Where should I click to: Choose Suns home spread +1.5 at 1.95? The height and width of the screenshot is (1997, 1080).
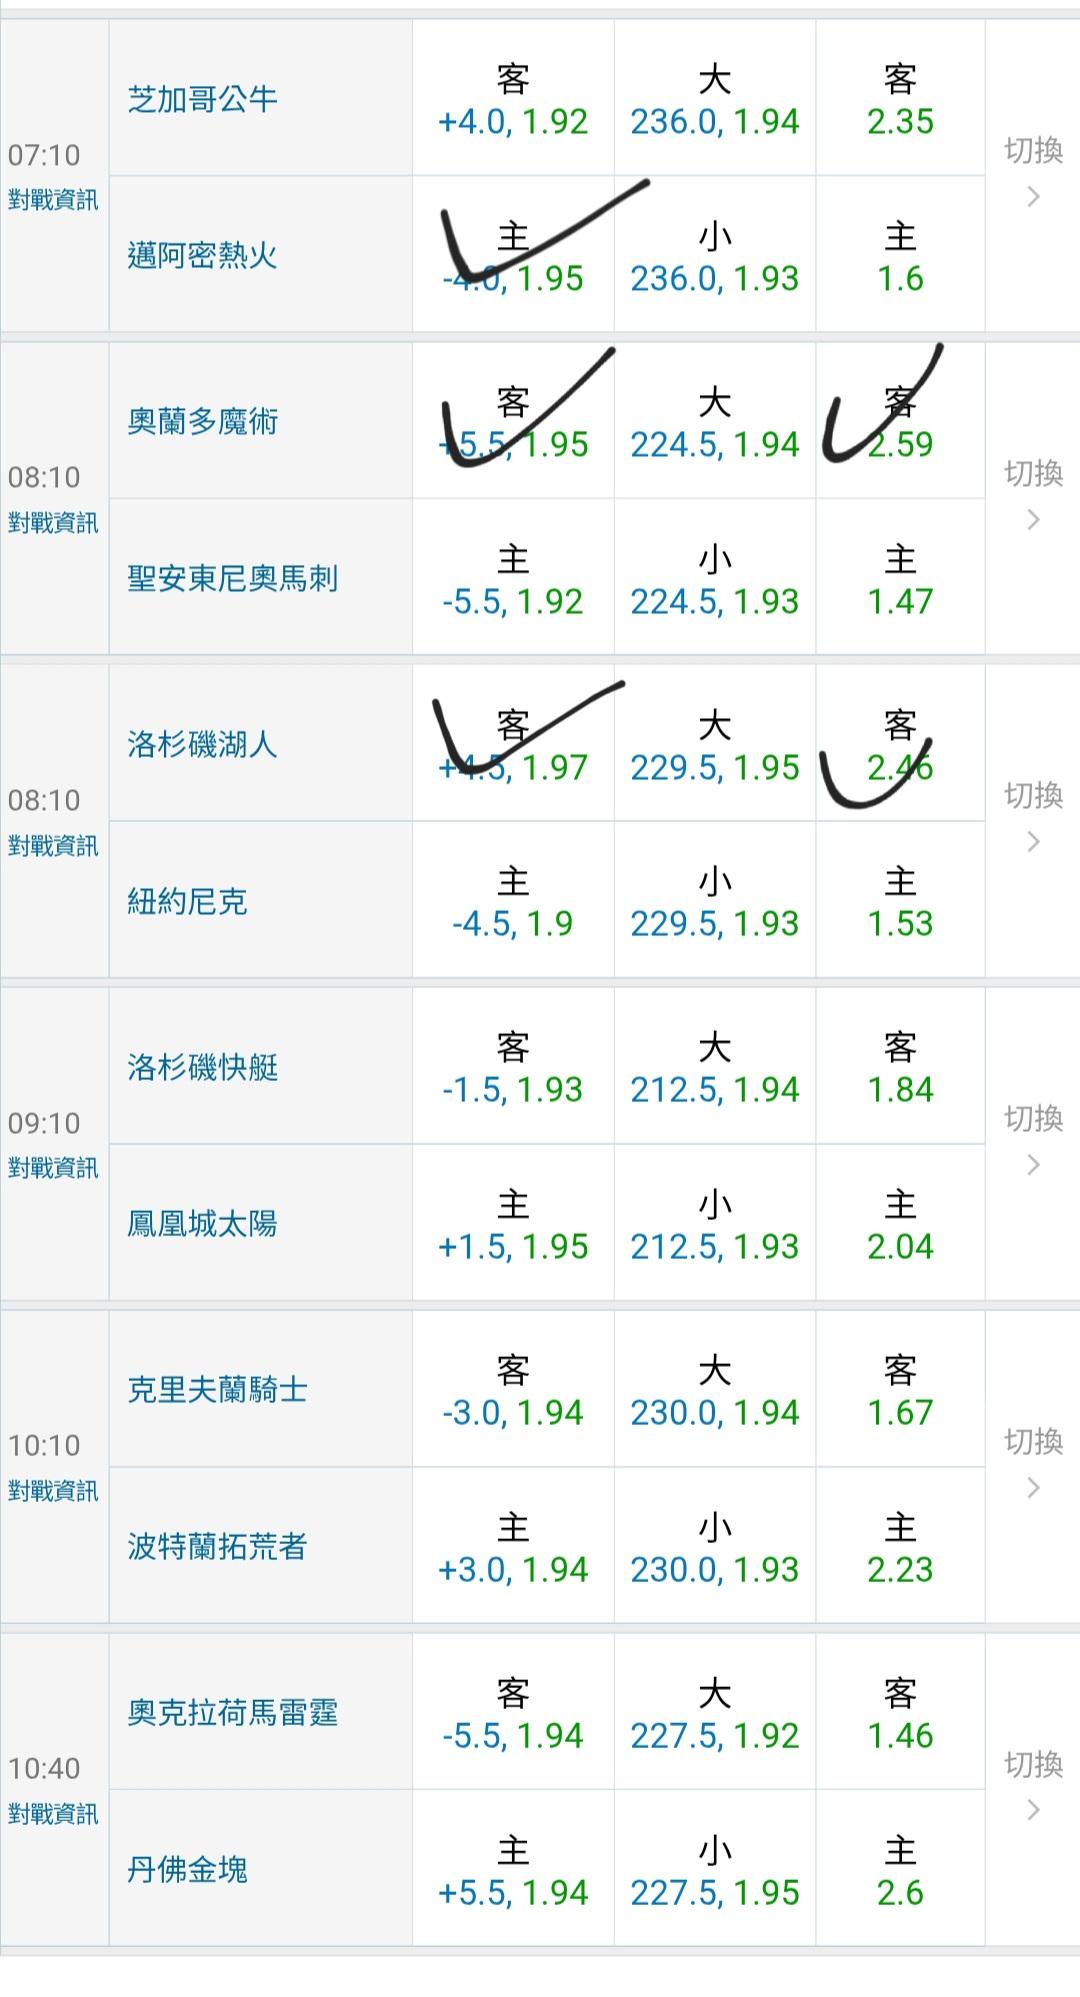(513, 1226)
